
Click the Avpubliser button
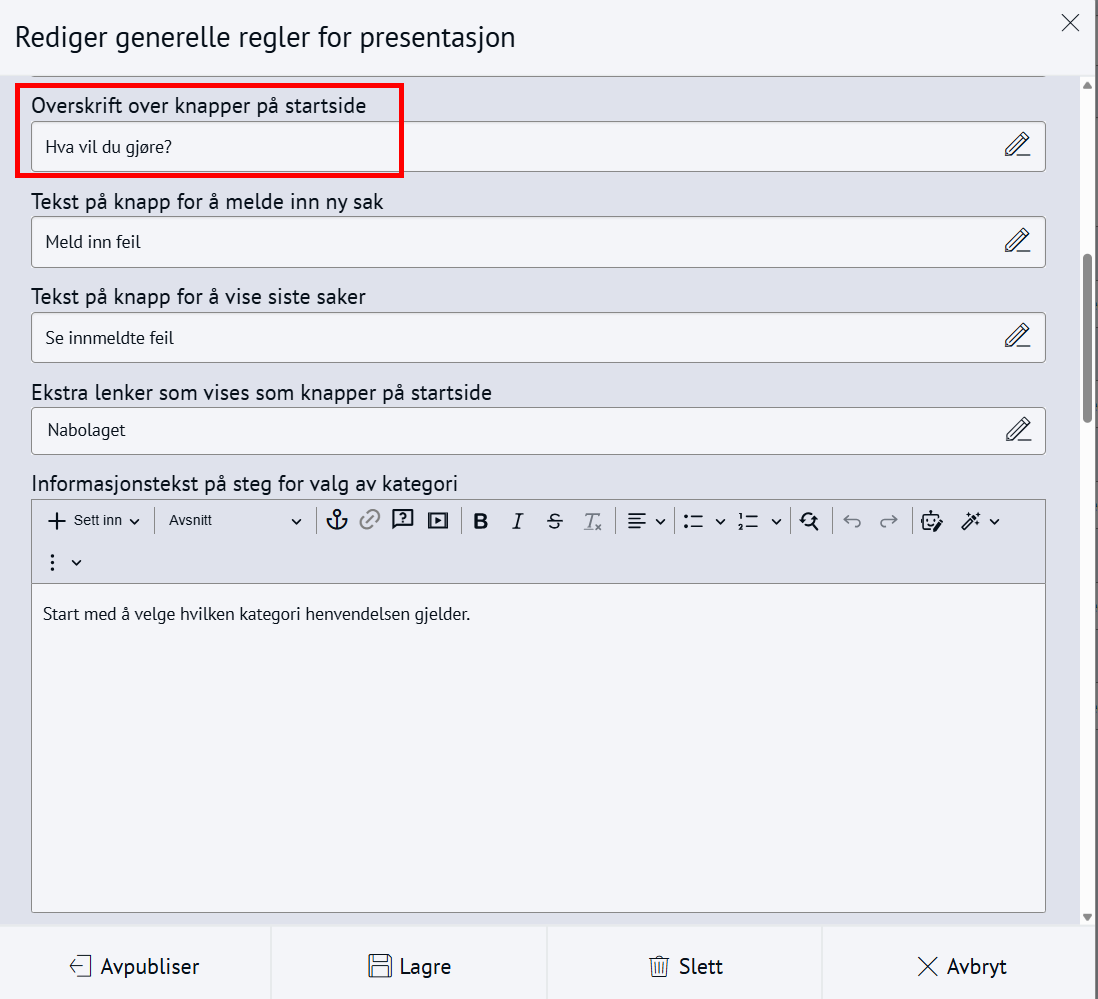pos(135,967)
